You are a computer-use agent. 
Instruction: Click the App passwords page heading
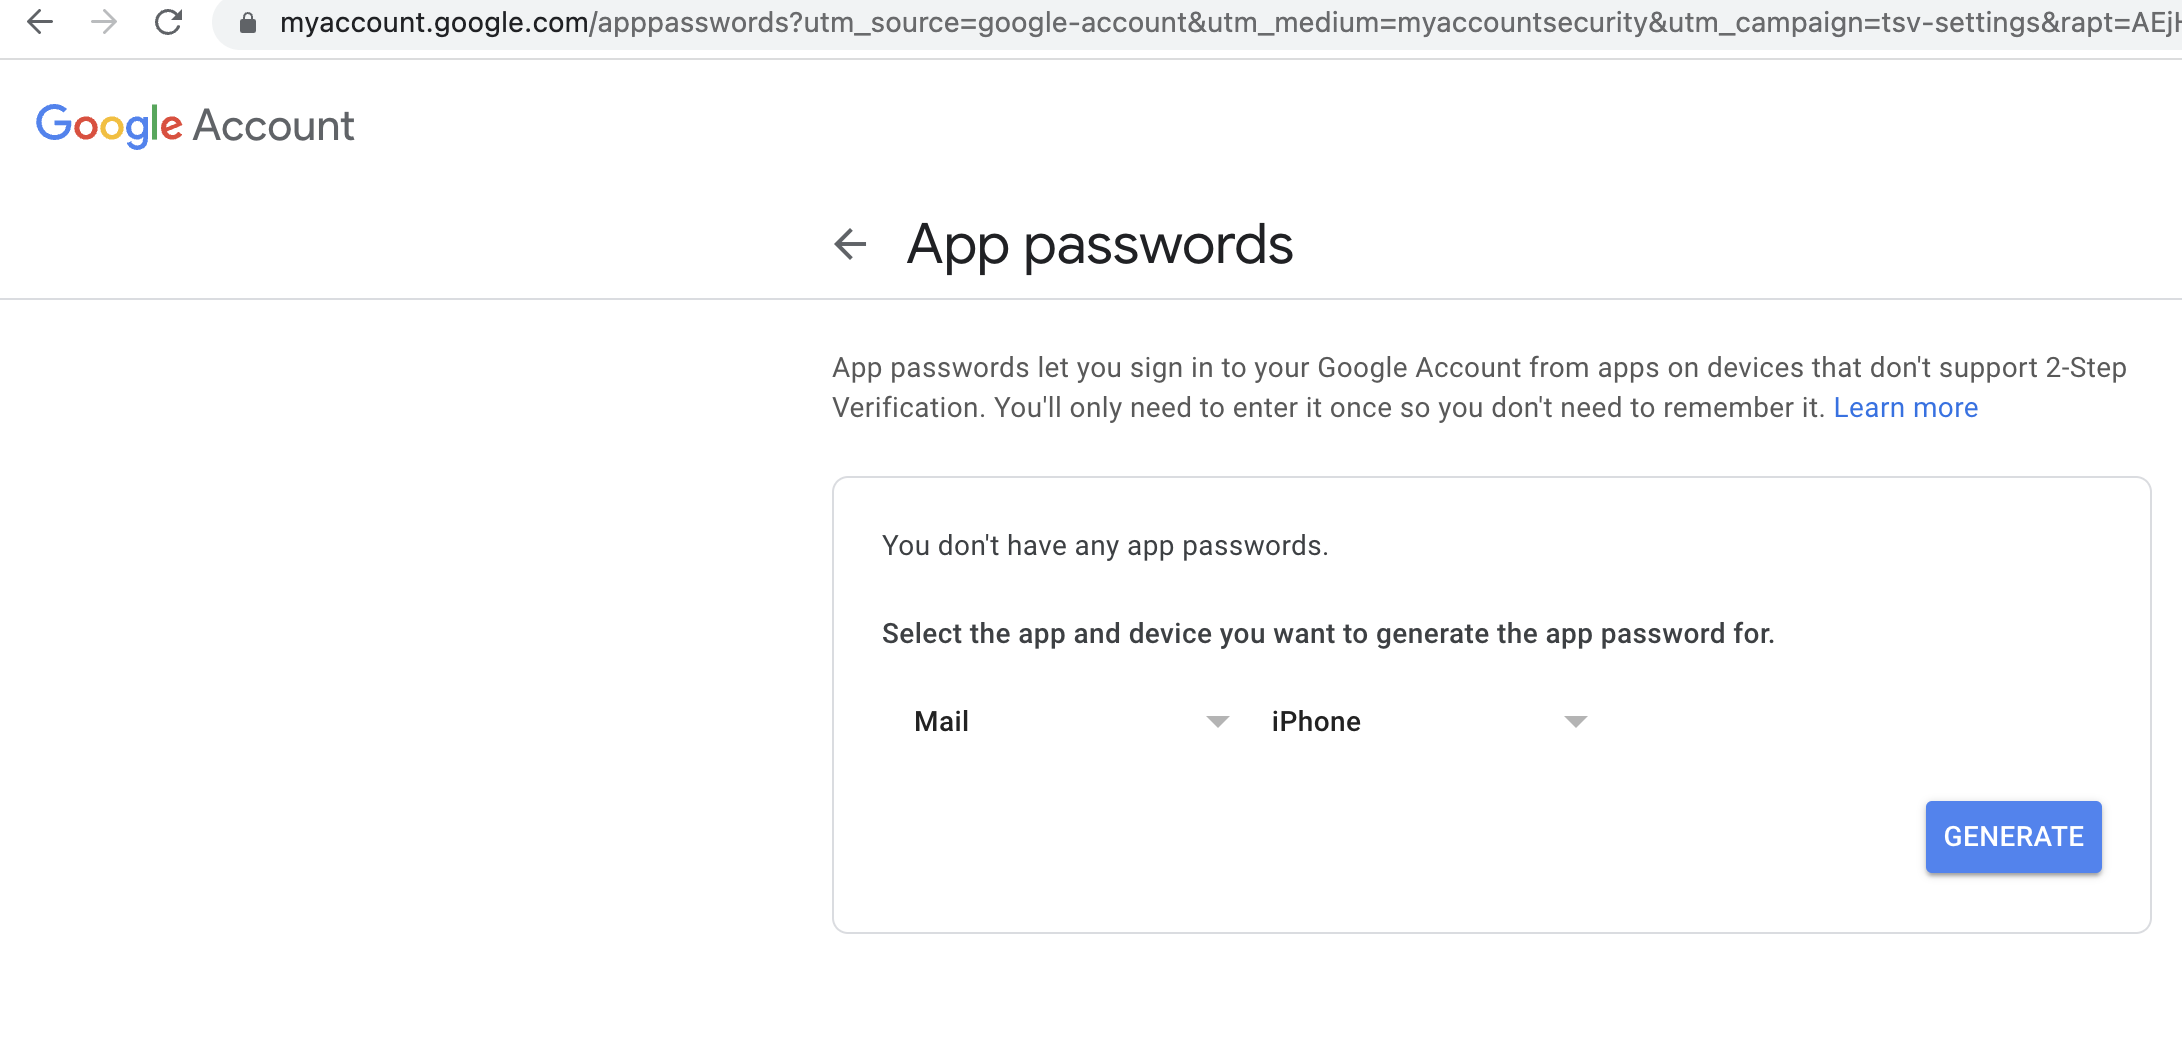coord(1099,245)
